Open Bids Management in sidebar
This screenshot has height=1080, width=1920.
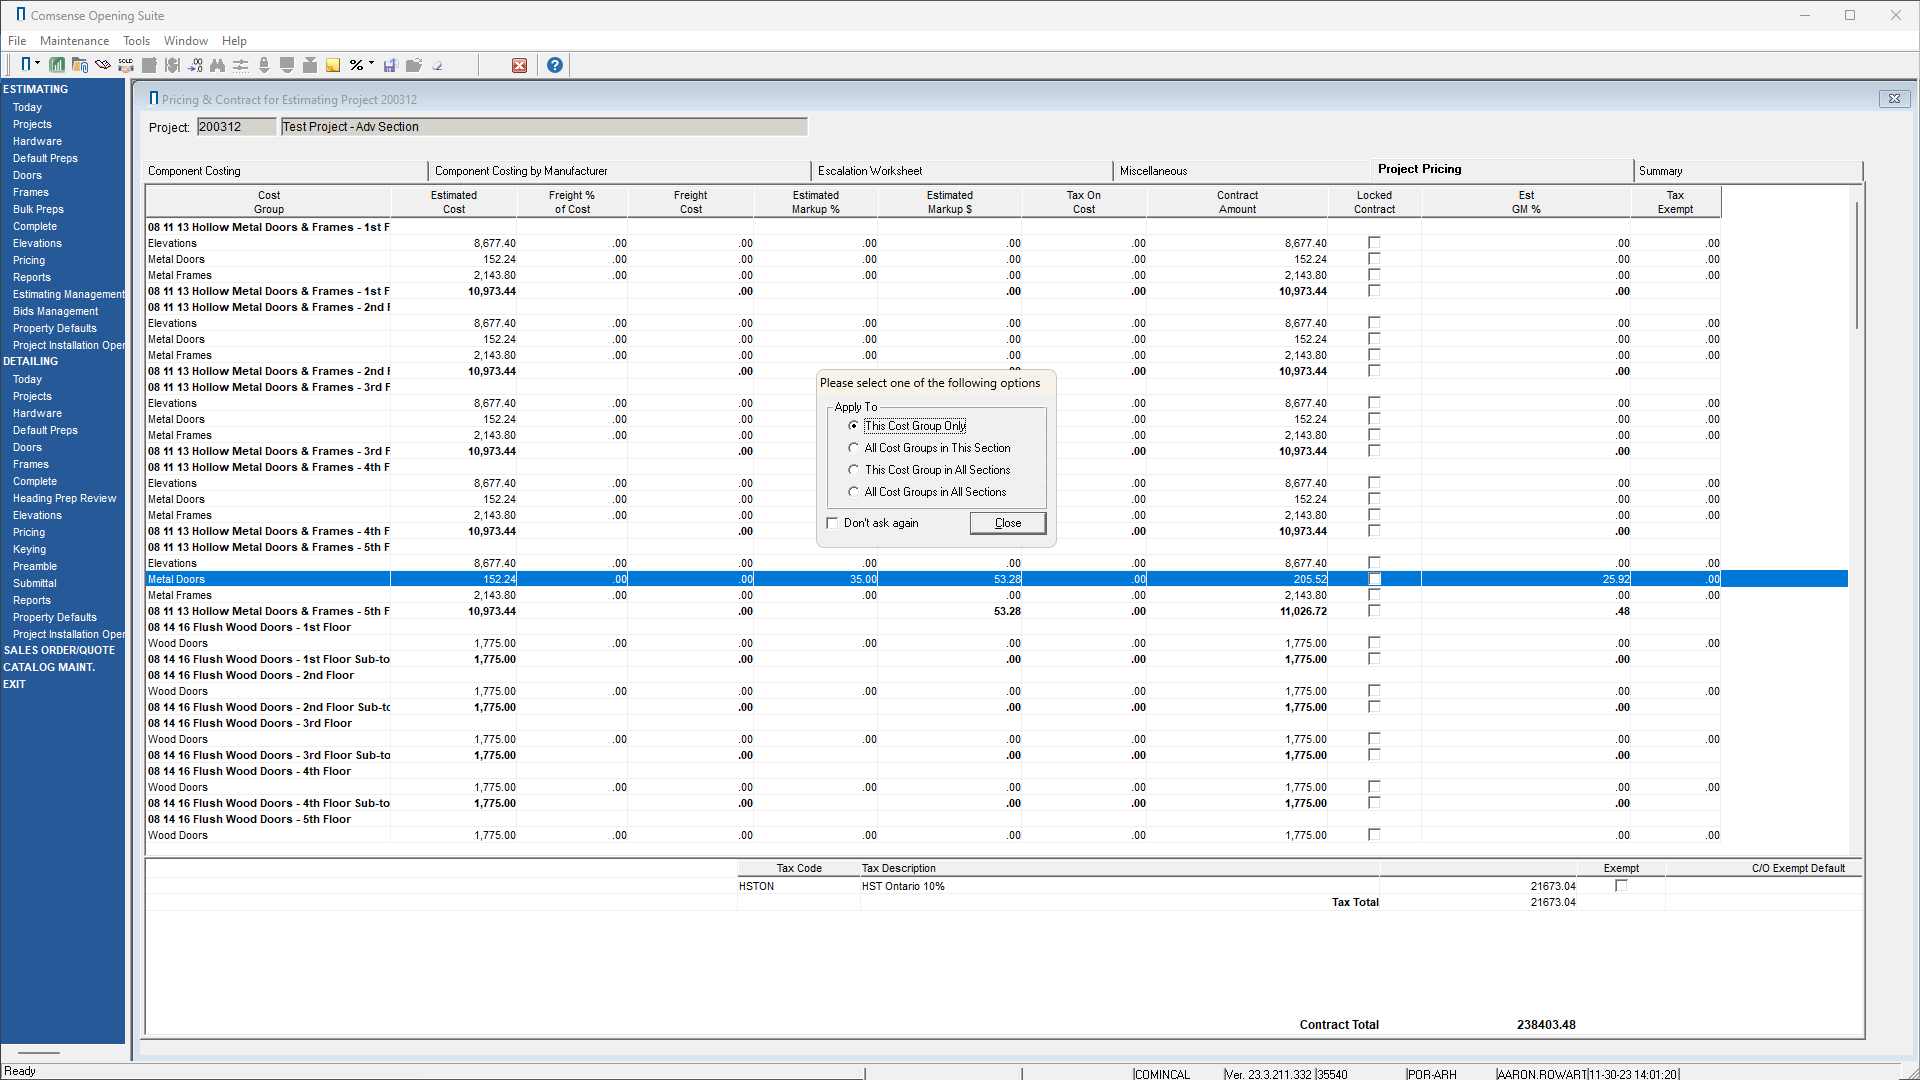(55, 311)
